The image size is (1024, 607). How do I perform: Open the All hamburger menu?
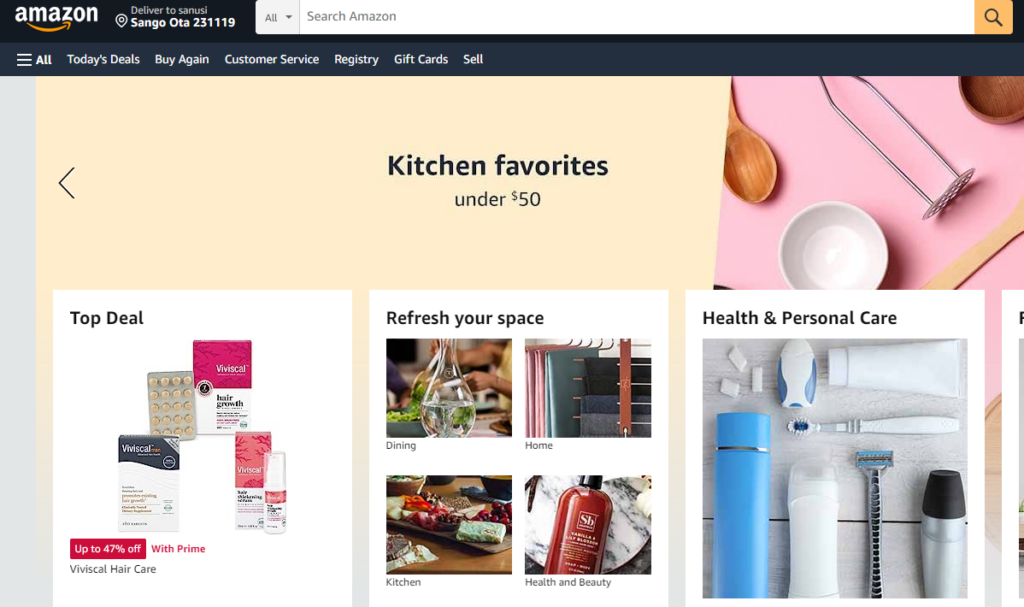pyautogui.click(x=34, y=59)
